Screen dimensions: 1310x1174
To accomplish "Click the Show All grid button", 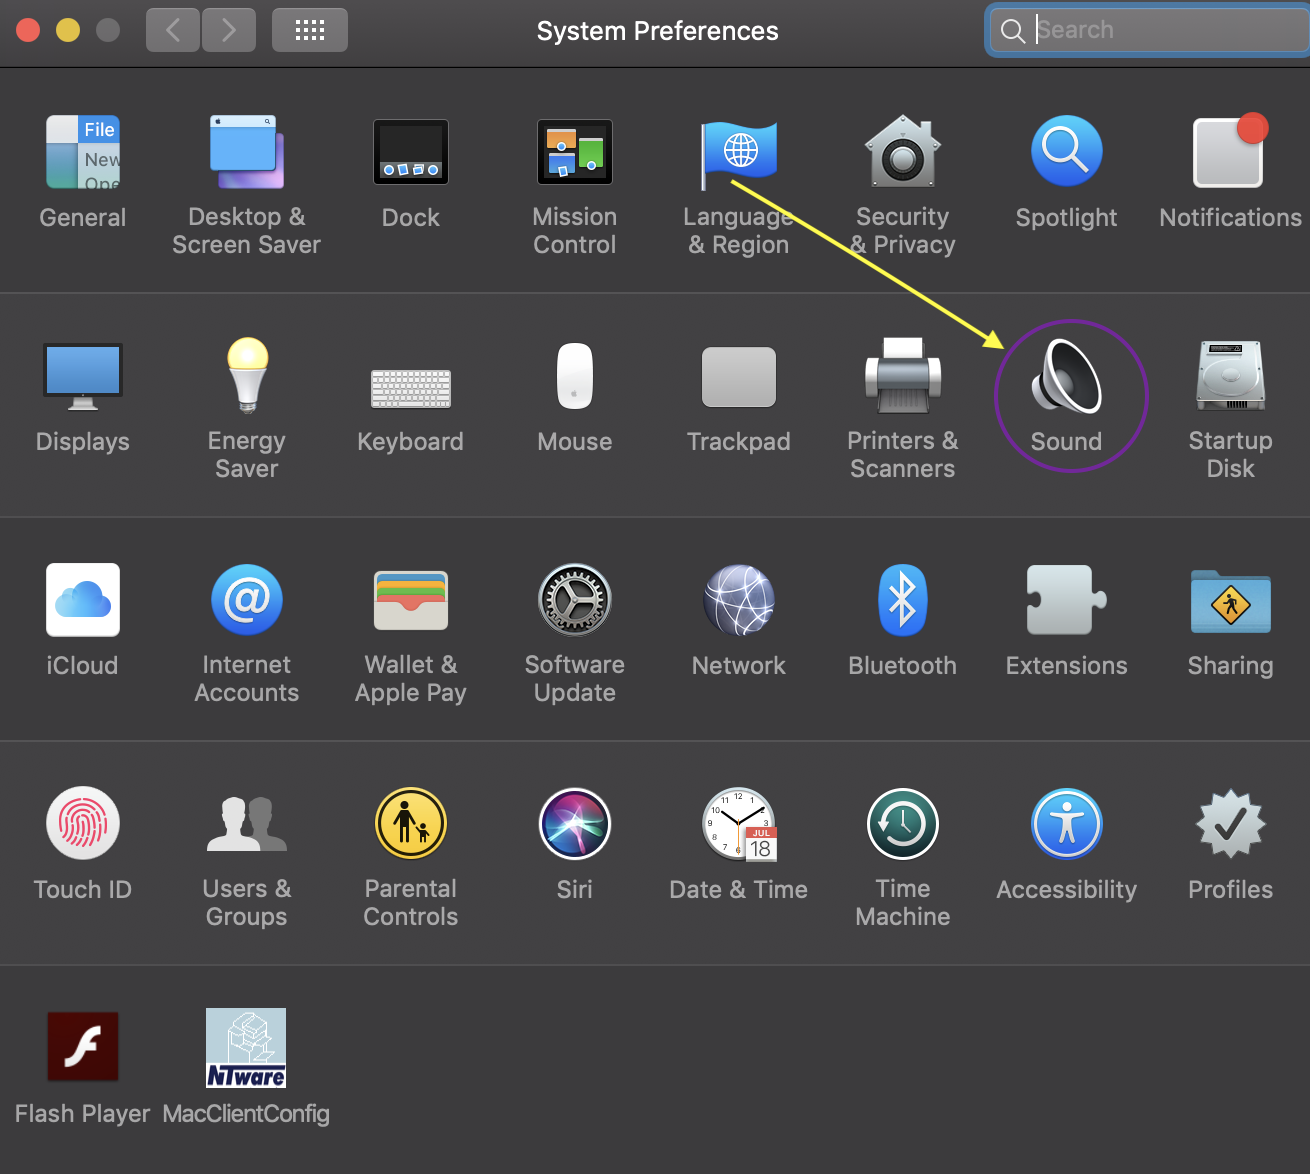I will pos(310,30).
